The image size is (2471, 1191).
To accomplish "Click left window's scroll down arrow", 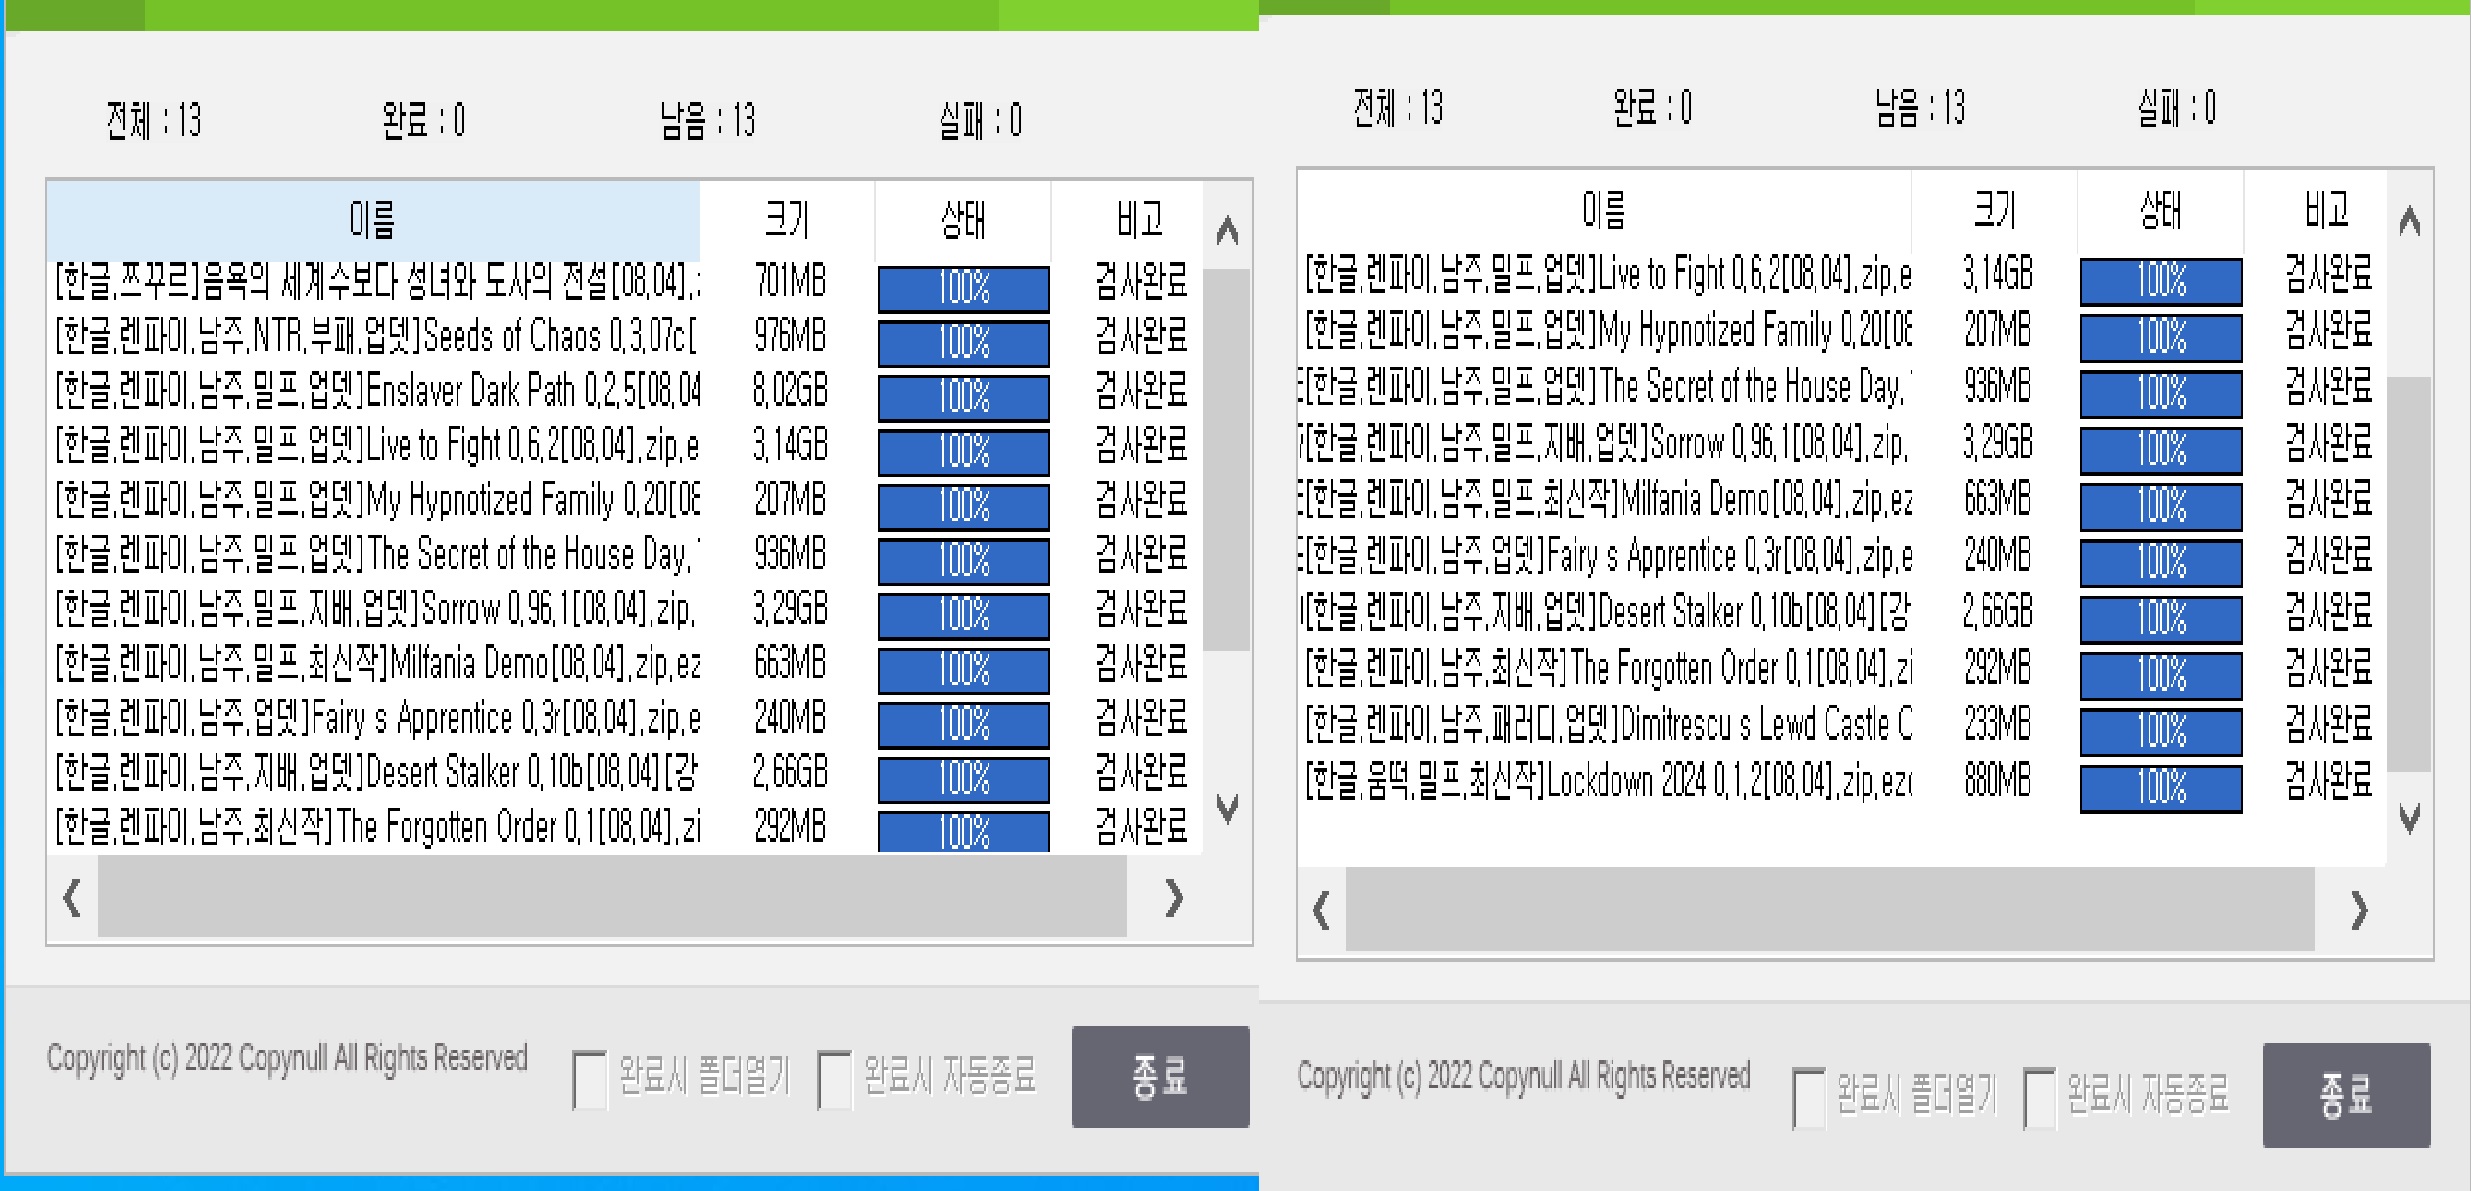I will pos(1227,806).
